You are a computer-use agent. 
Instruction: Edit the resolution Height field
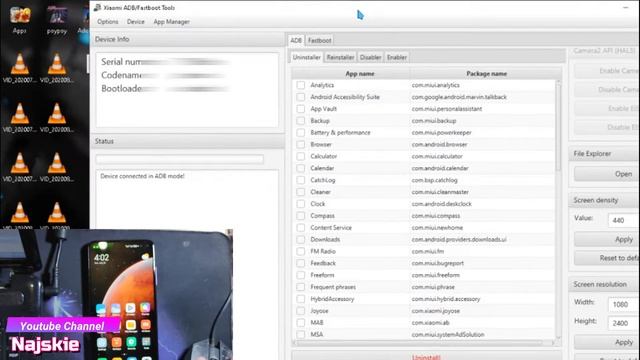(x=624, y=323)
